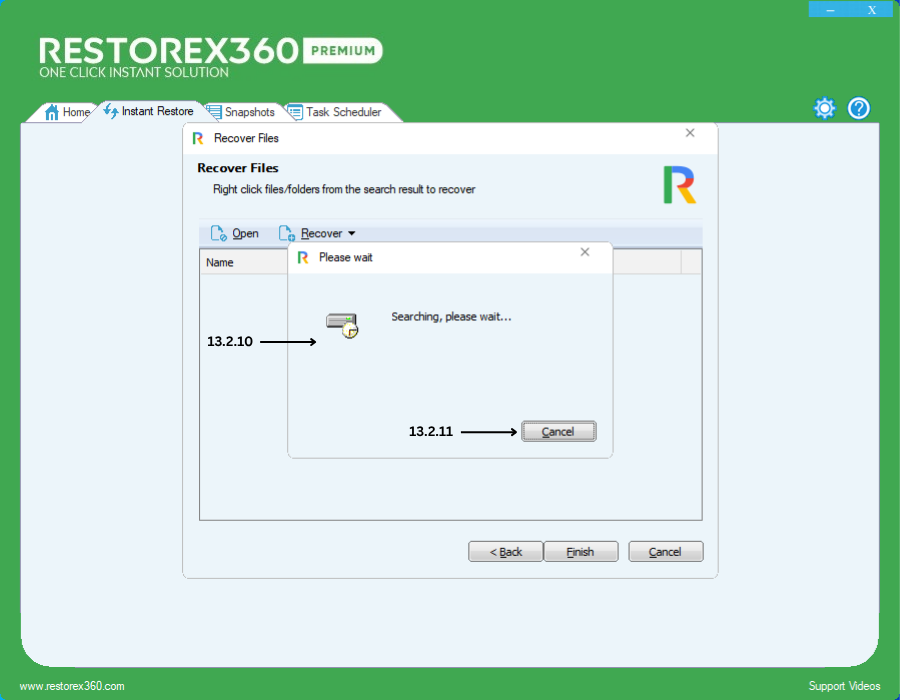The width and height of the screenshot is (900, 700).
Task: Open the Support Videos link
Action: [x=844, y=686]
